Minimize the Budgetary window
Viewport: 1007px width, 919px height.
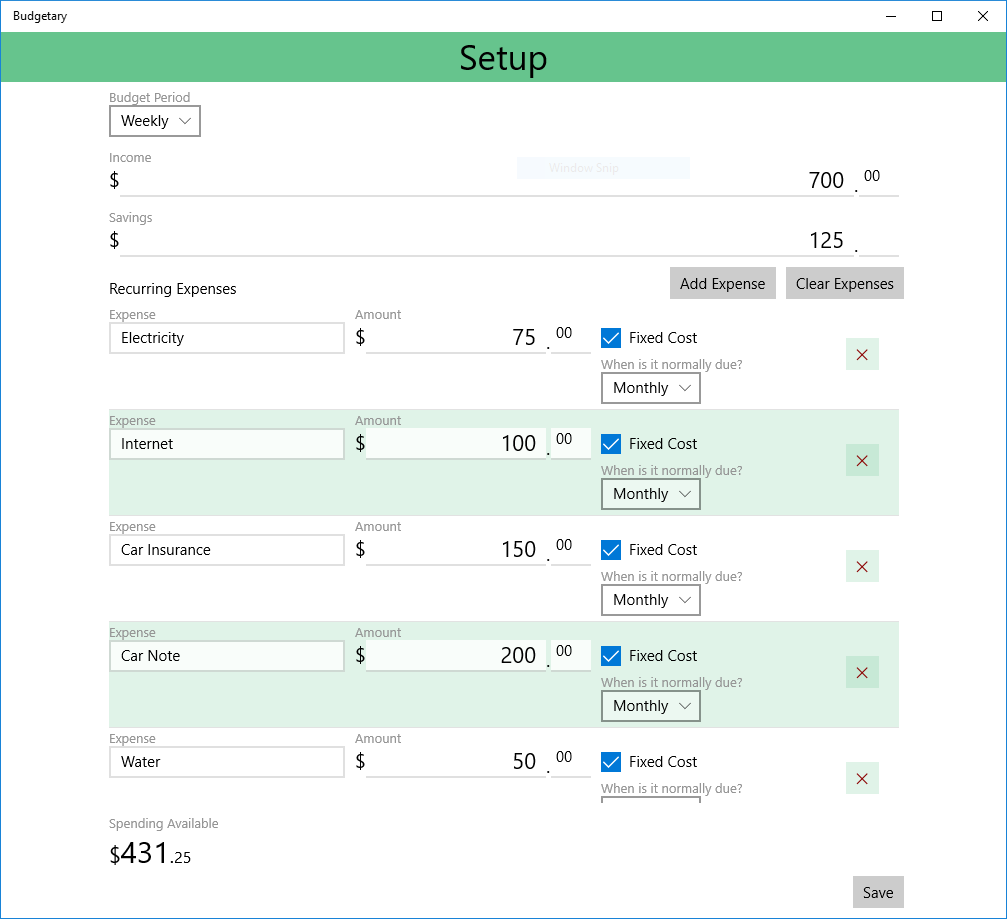click(891, 16)
